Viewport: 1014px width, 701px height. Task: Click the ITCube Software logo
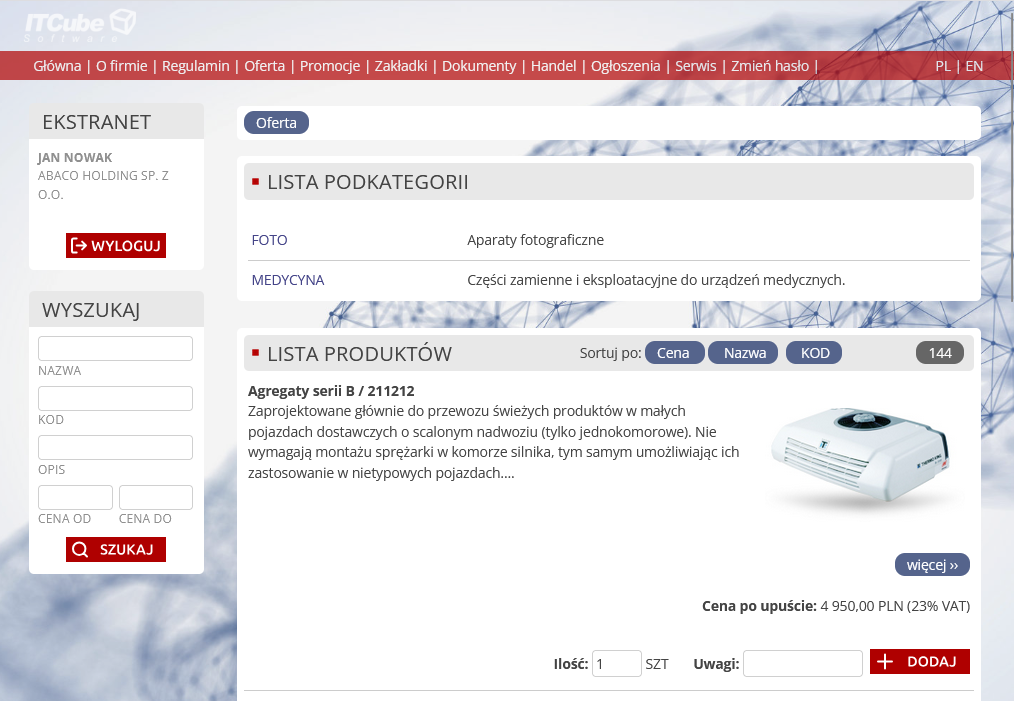click(79, 23)
